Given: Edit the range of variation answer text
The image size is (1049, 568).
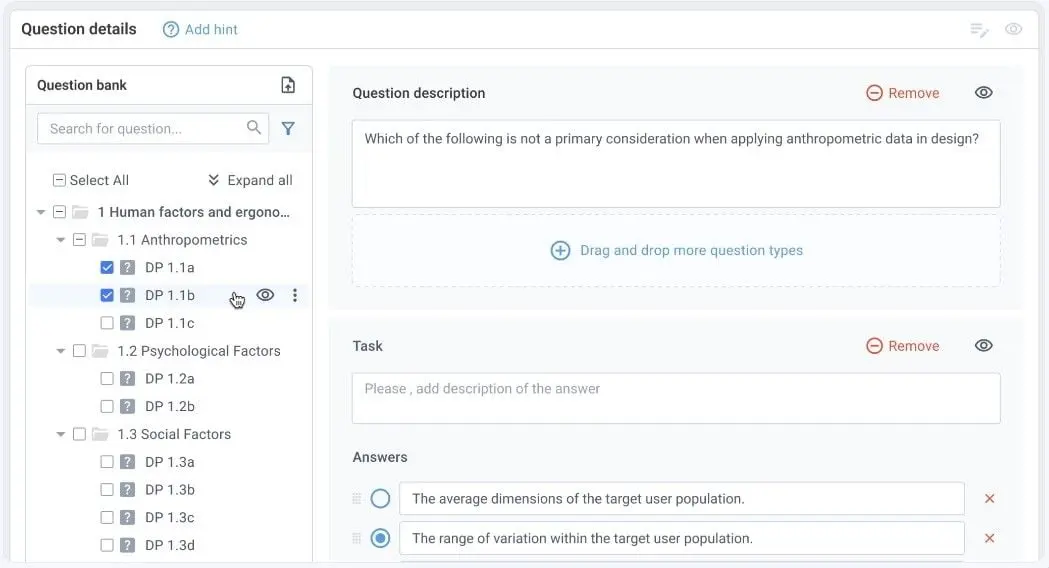Looking at the screenshot, I should click(682, 538).
